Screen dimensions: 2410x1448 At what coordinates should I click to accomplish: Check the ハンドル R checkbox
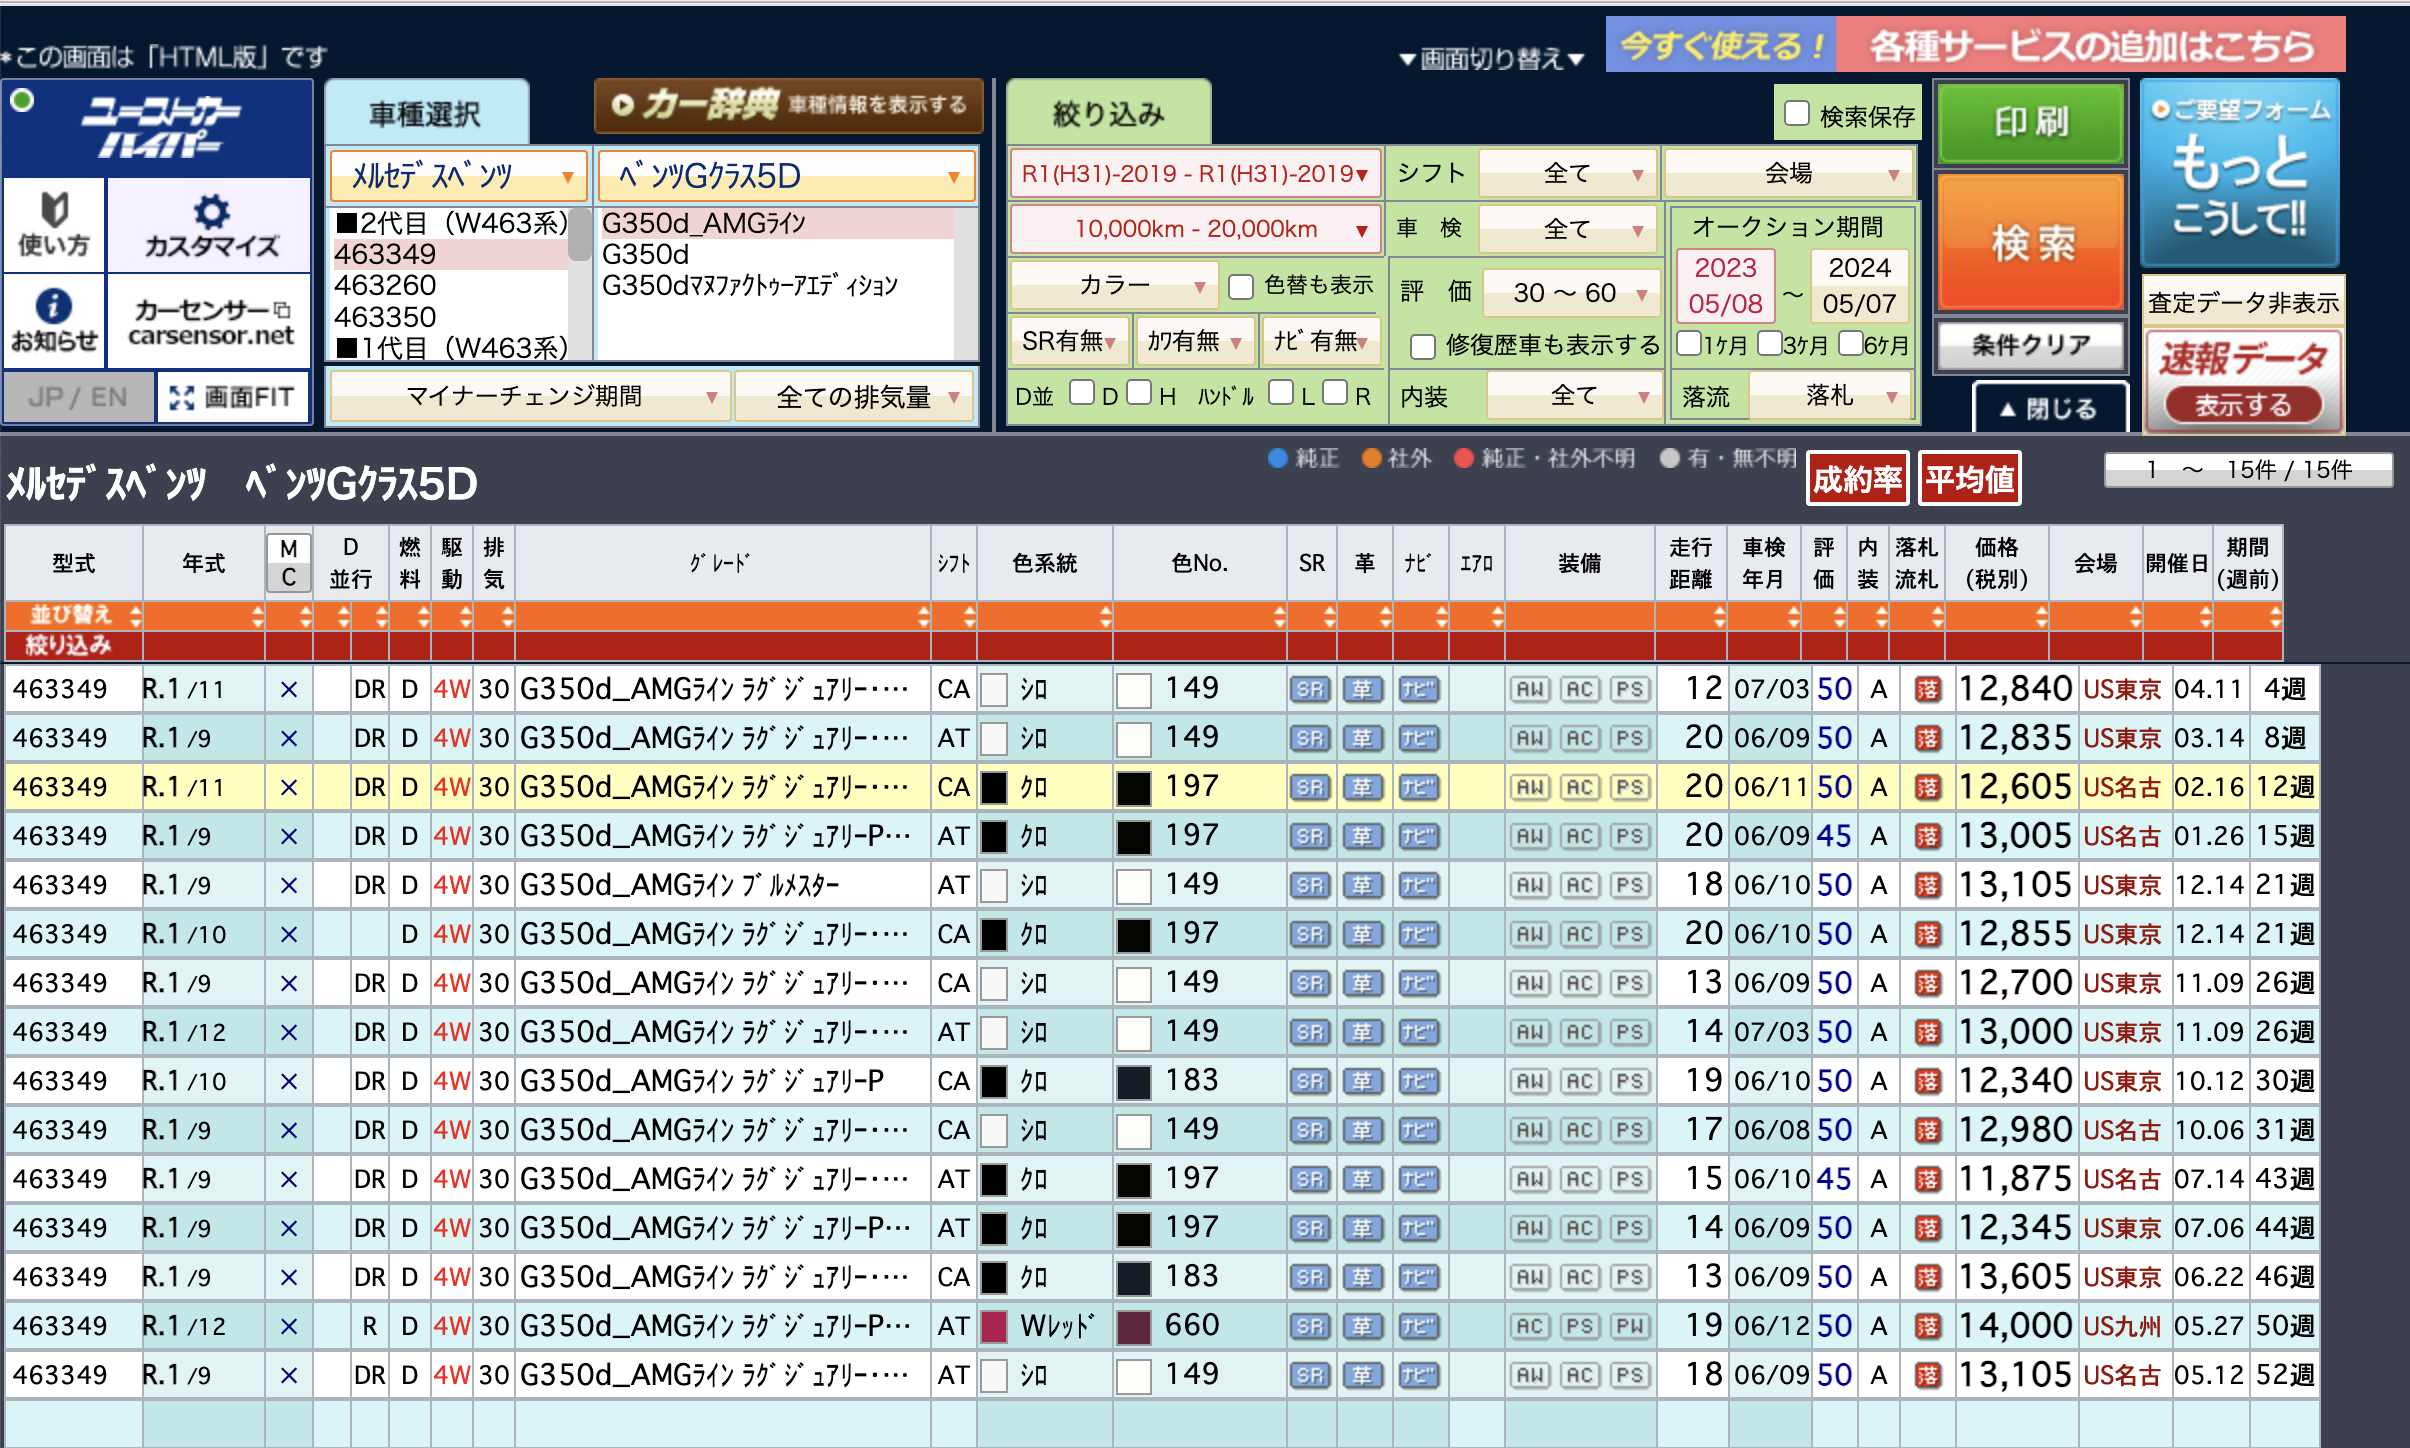pyautogui.click(x=1335, y=393)
